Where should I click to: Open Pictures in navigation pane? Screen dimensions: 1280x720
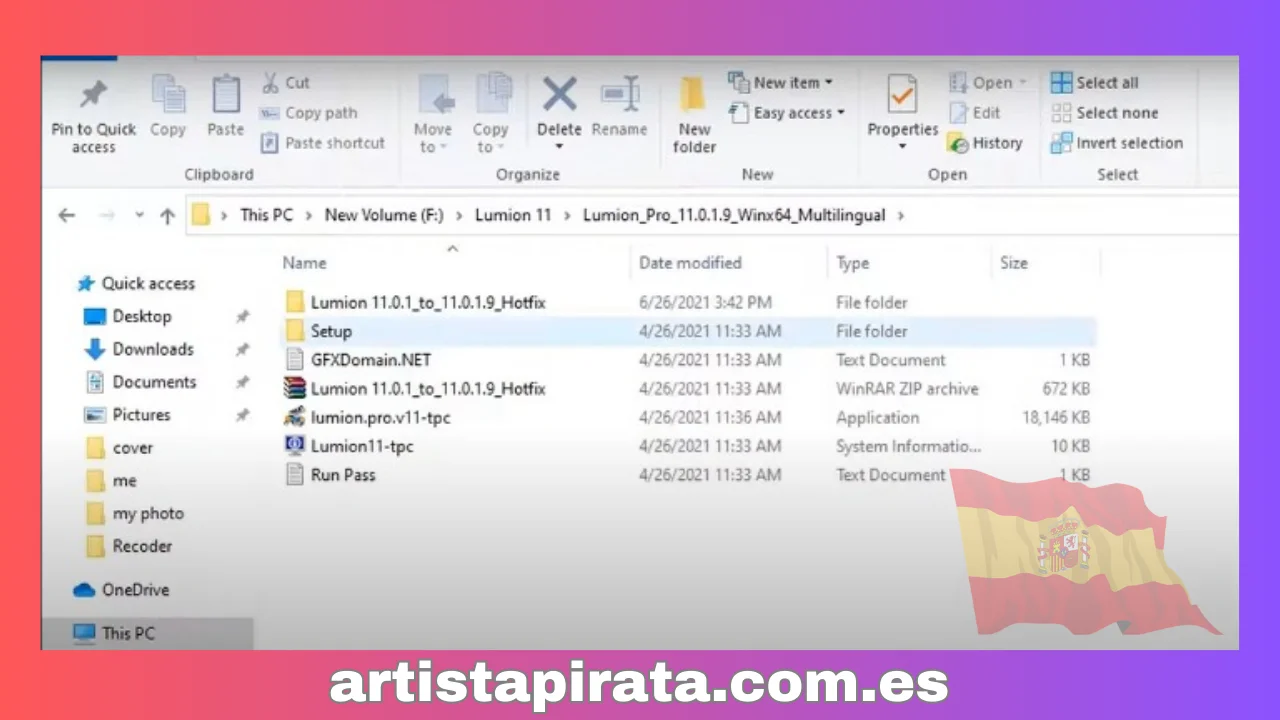tap(128, 415)
